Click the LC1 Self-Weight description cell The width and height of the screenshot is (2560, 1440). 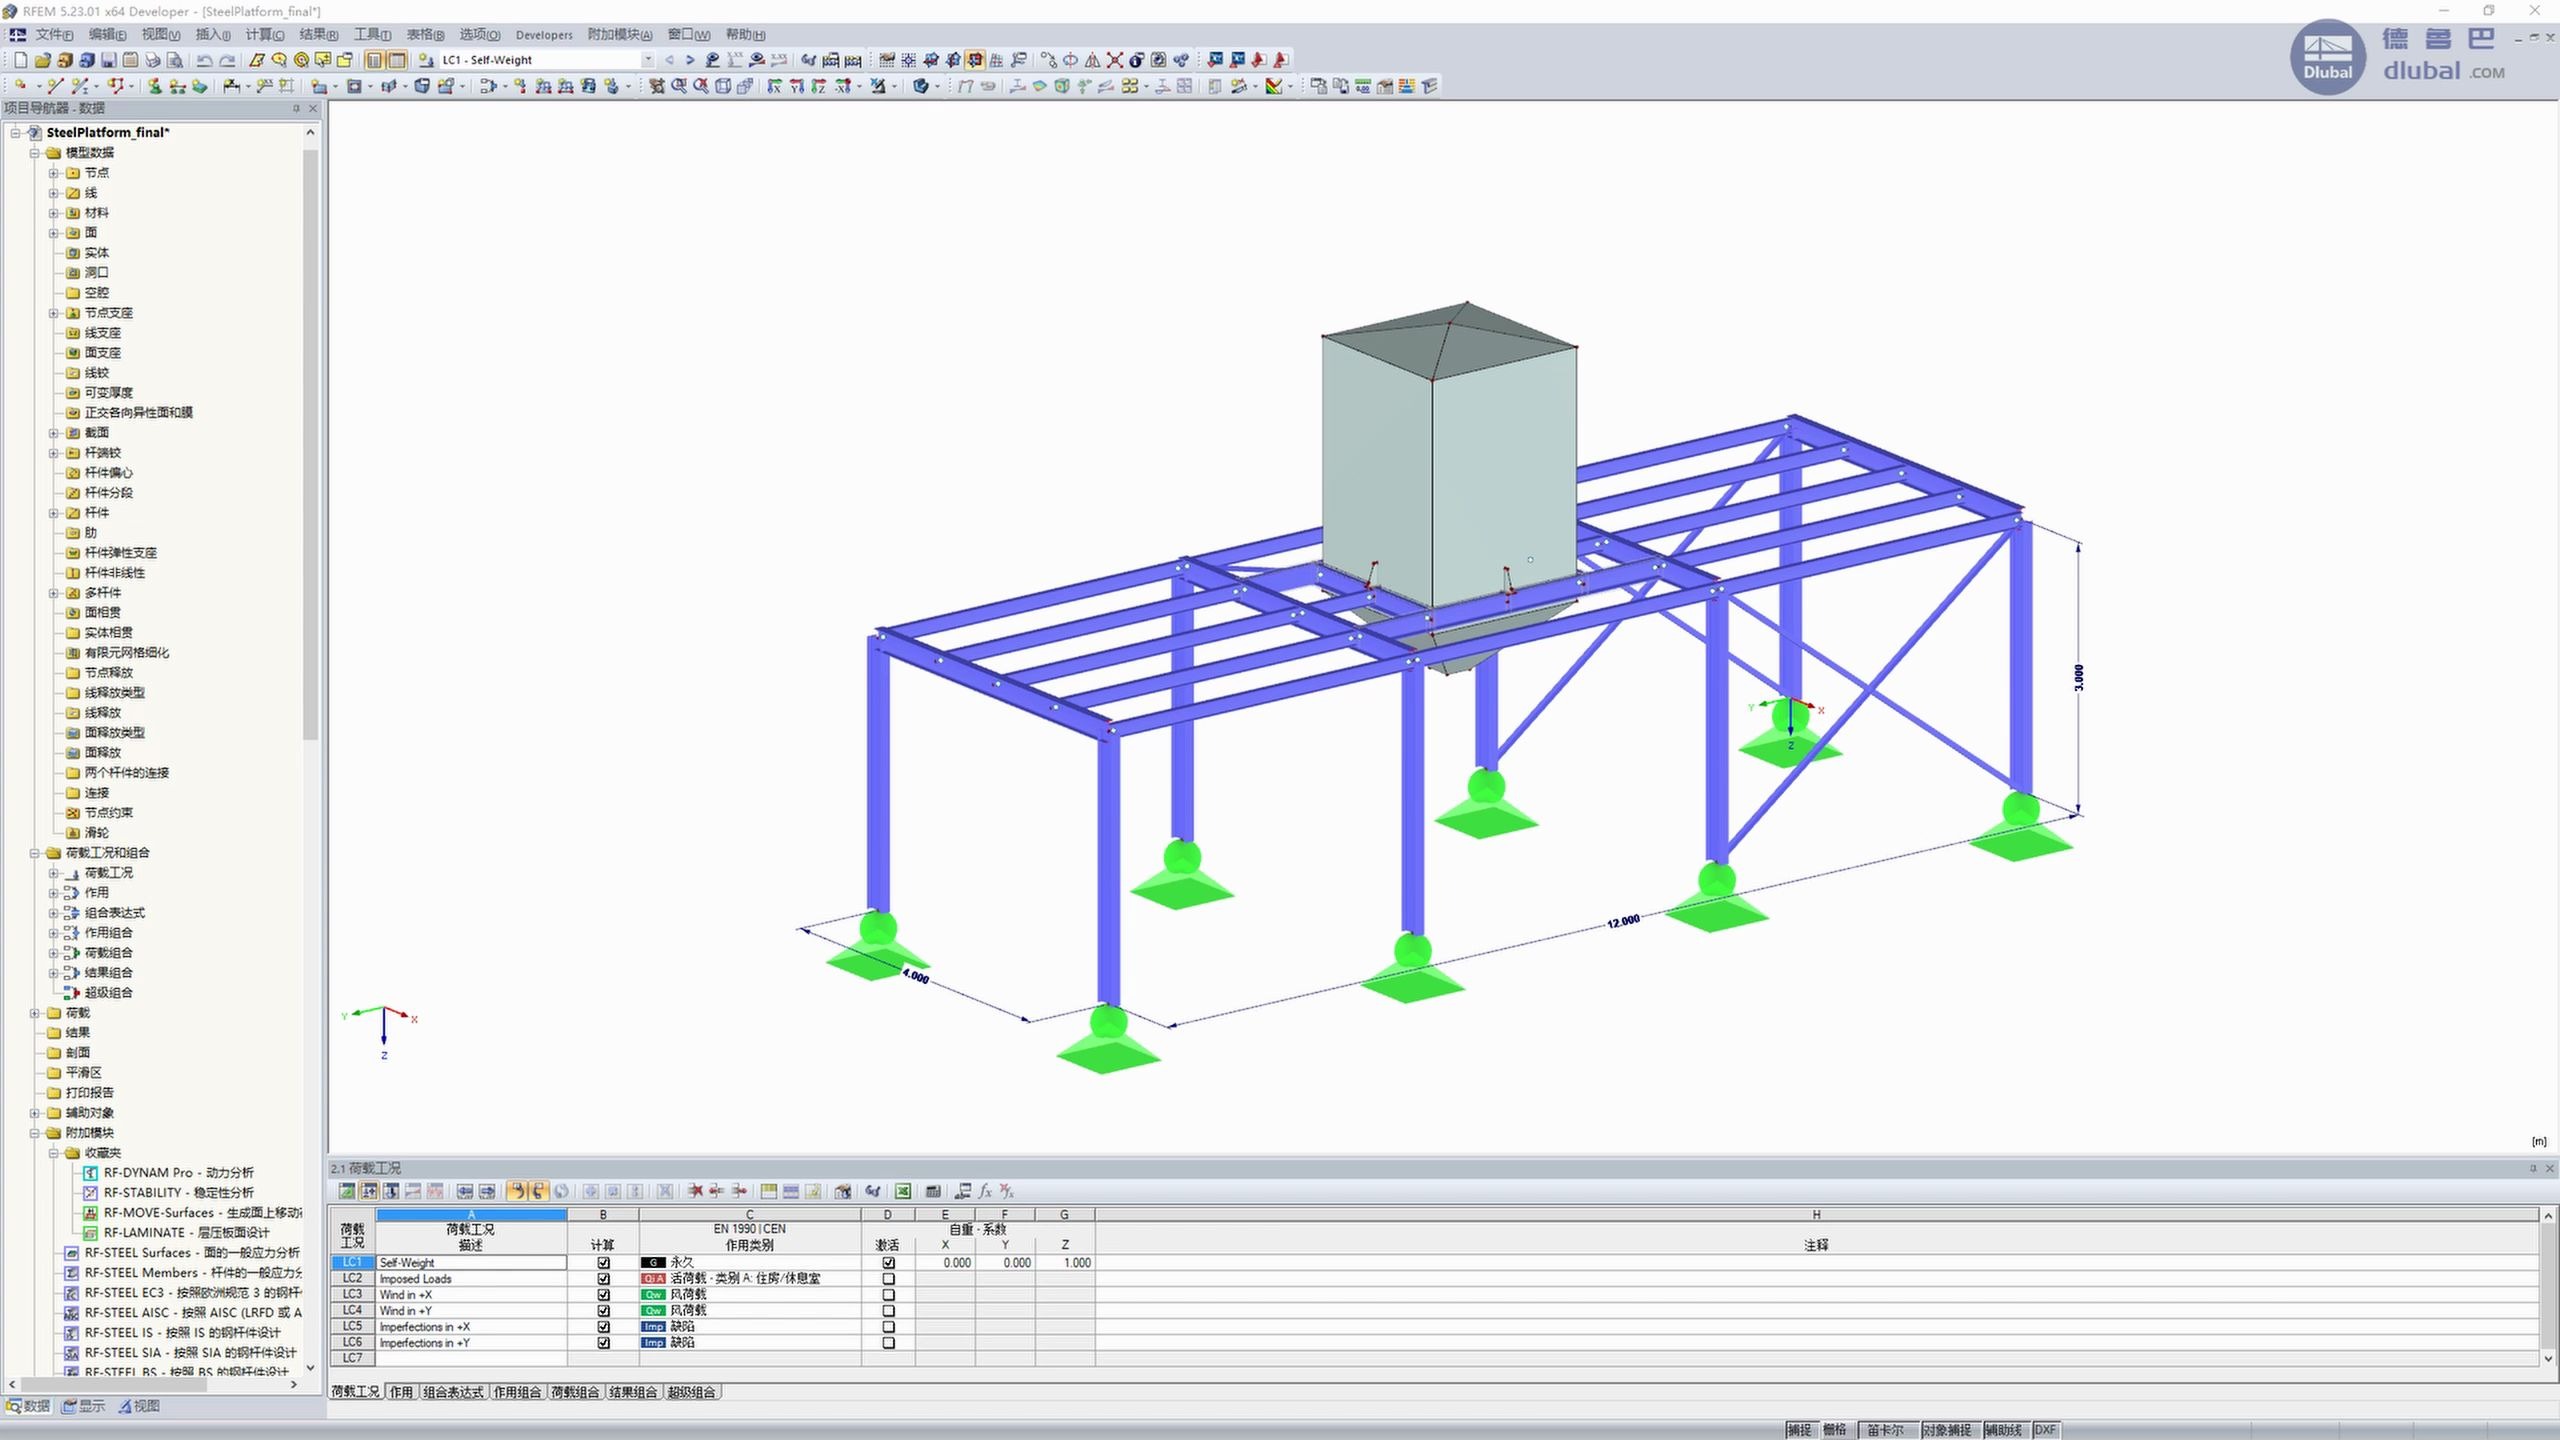(470, 1263)
